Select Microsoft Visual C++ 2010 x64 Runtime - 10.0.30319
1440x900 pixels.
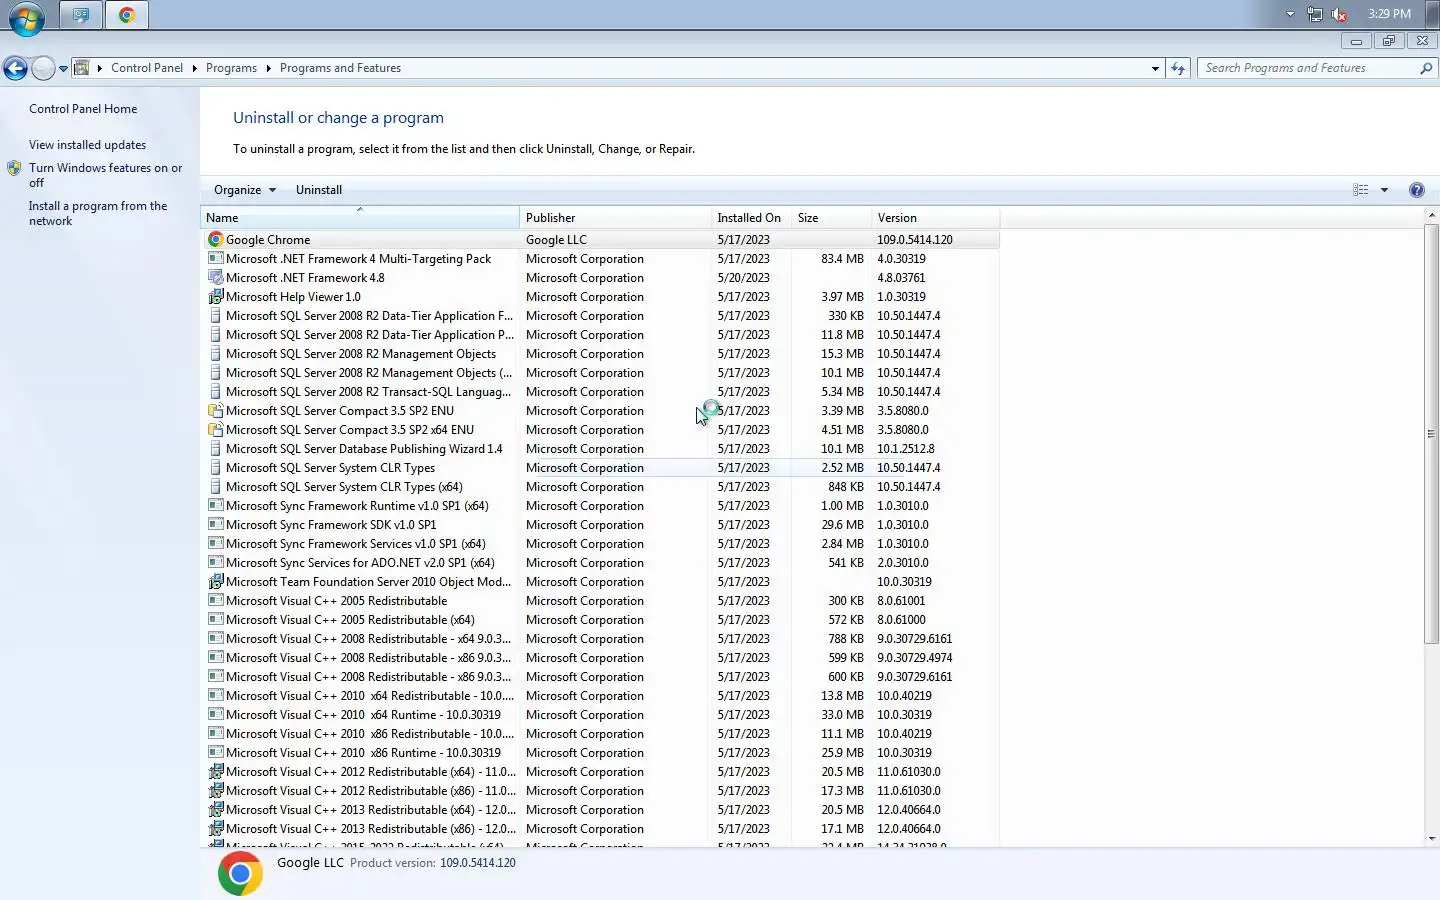click(x=600, y=715)
